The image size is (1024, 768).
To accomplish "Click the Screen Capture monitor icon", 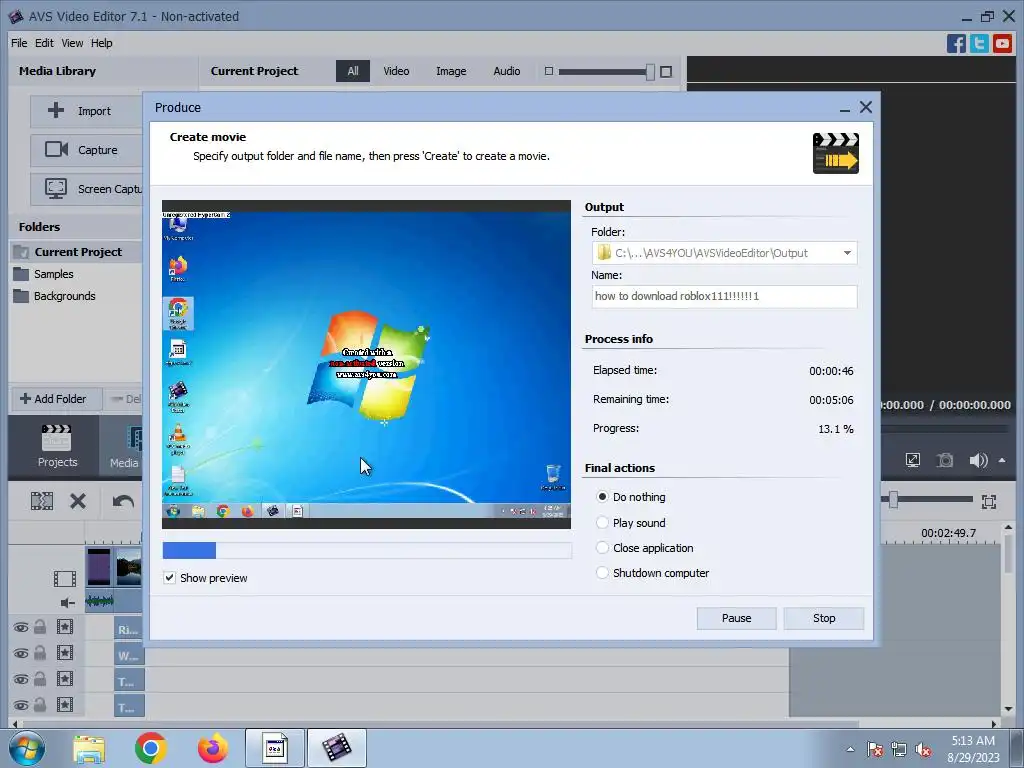I will (56, 189).
